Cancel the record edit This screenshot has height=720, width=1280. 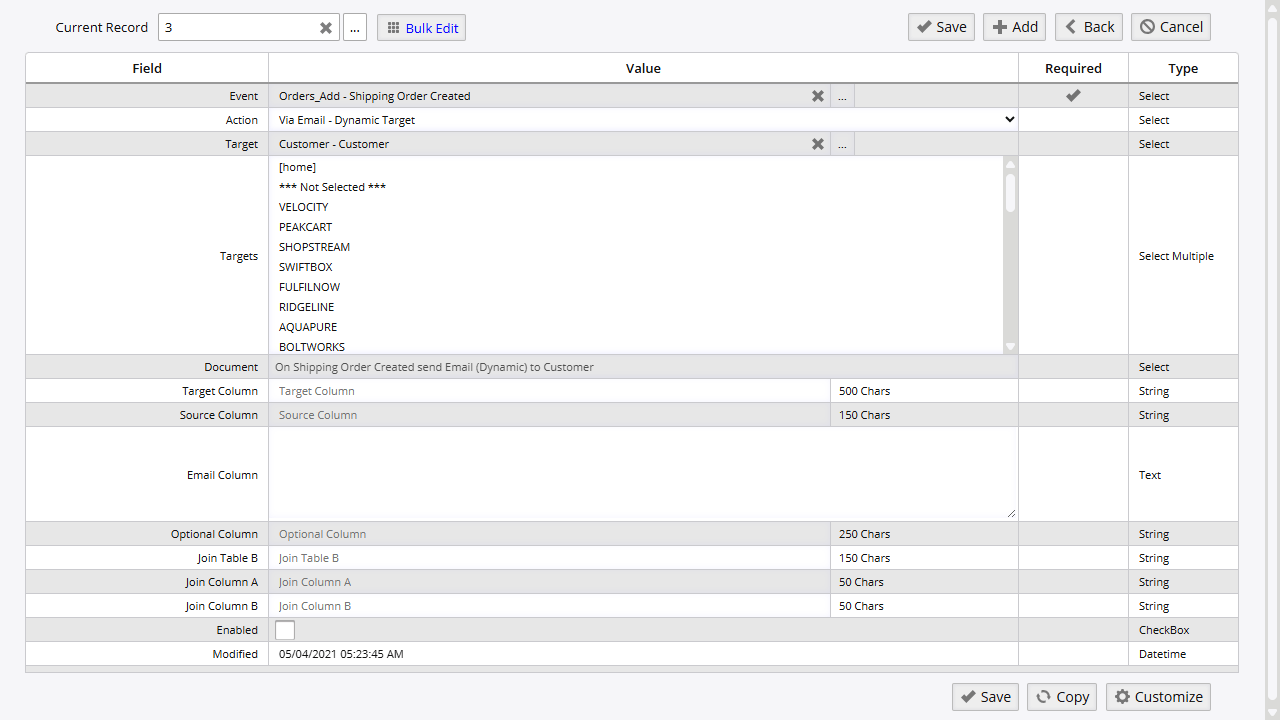[1170, 27]
